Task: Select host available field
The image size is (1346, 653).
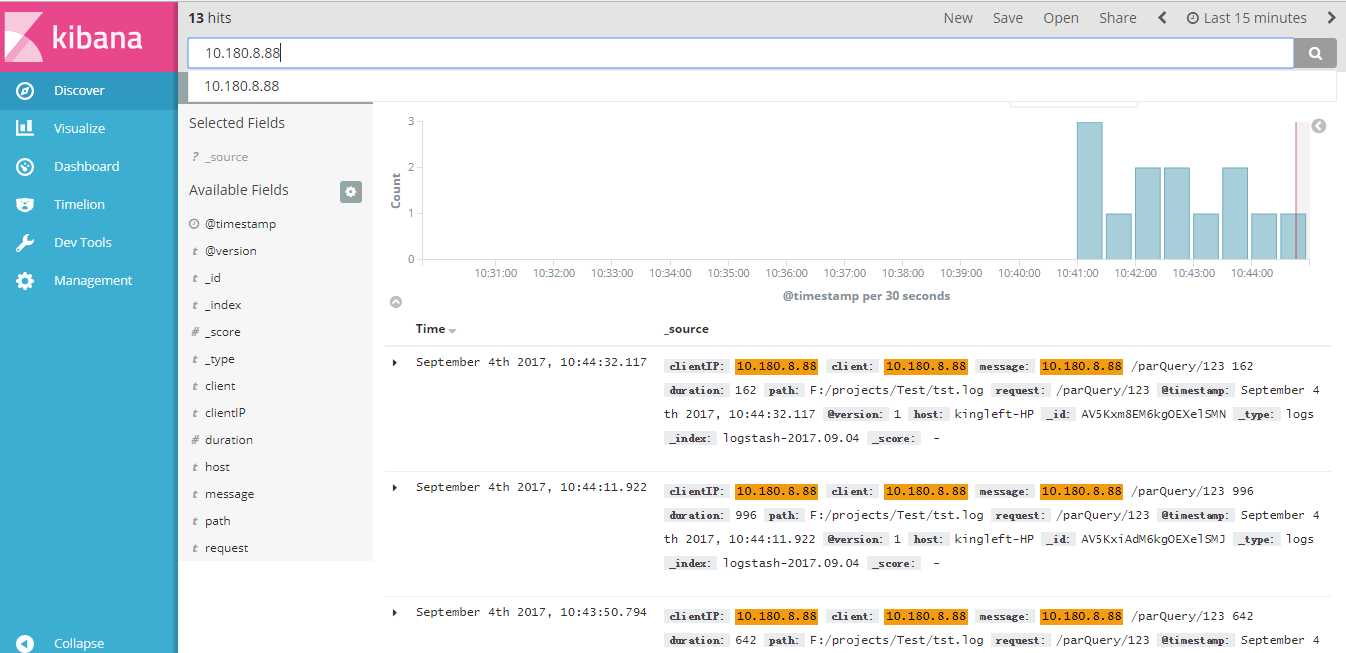Action: tap(217, 467)
